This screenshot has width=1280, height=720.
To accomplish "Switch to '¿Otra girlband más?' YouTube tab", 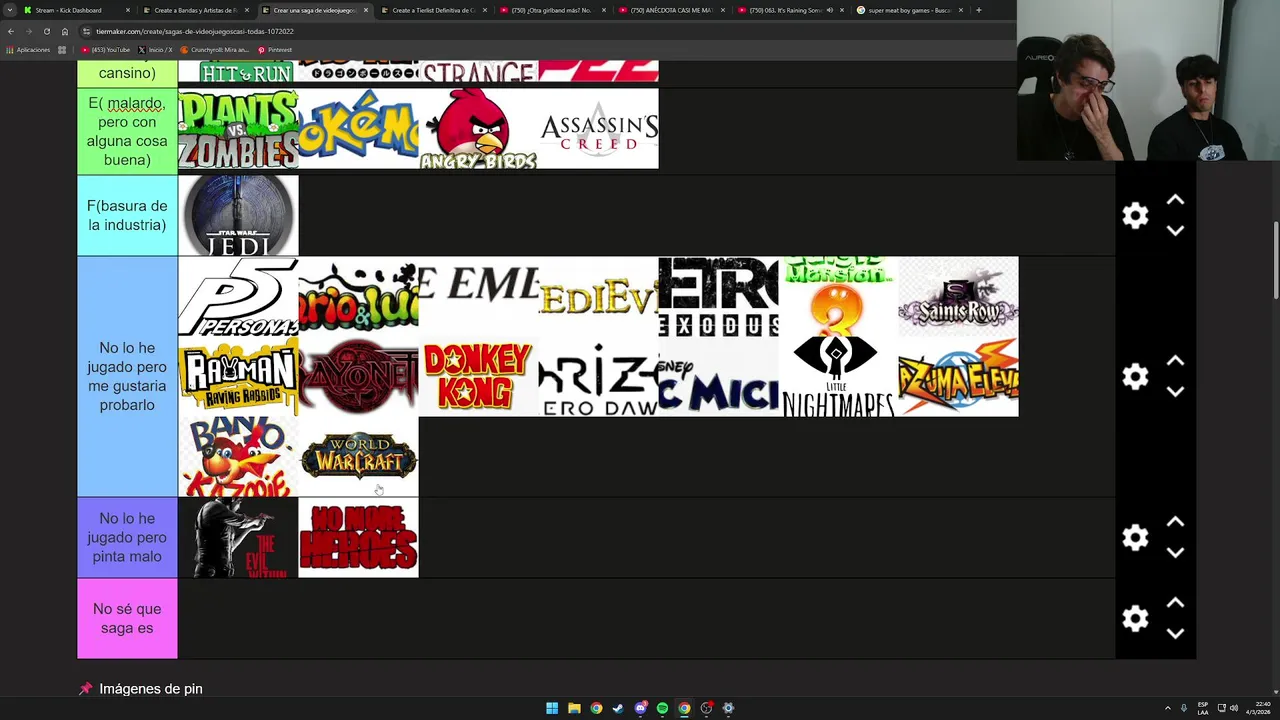I will [551, 10].
